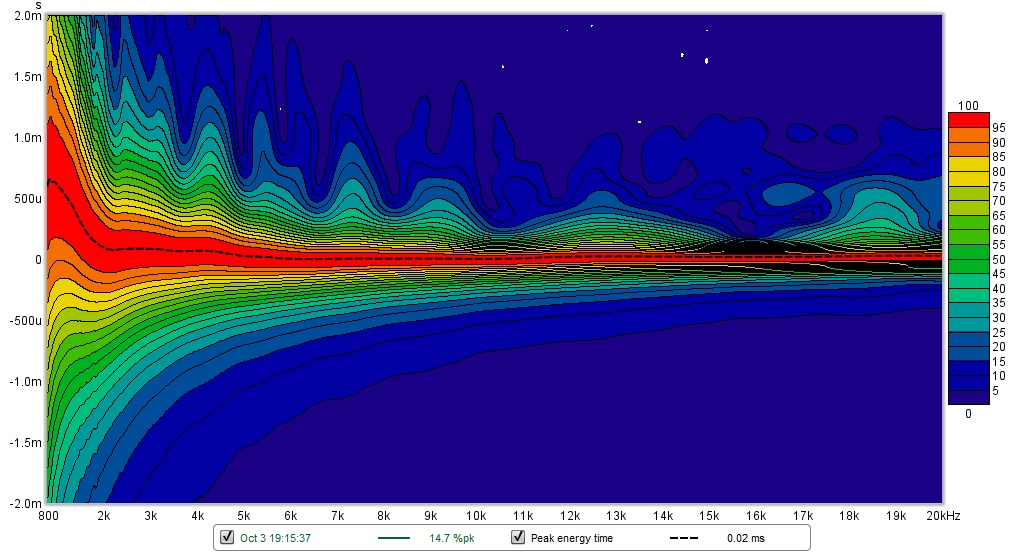Toggle the Peak energy time checkbox

(x=518, y=537)
